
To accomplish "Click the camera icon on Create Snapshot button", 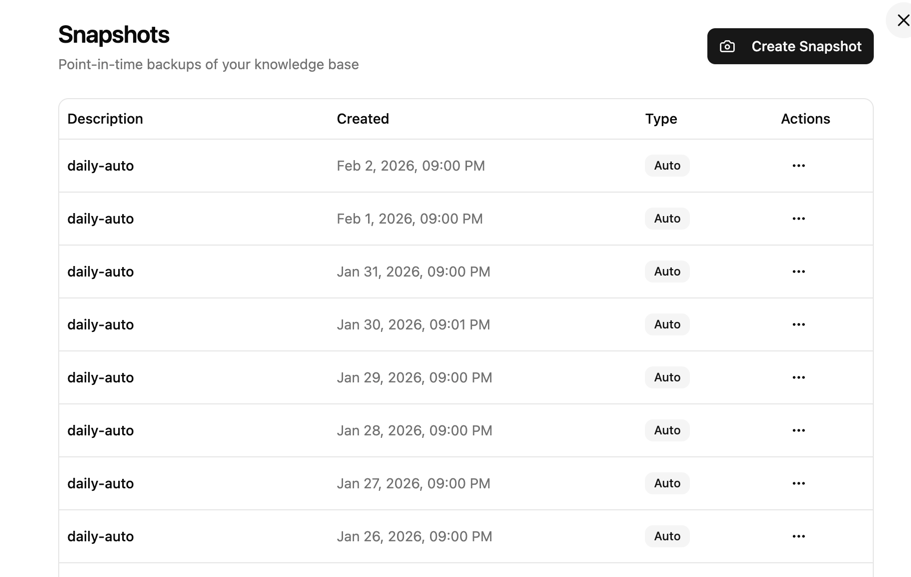I will 725,46.
